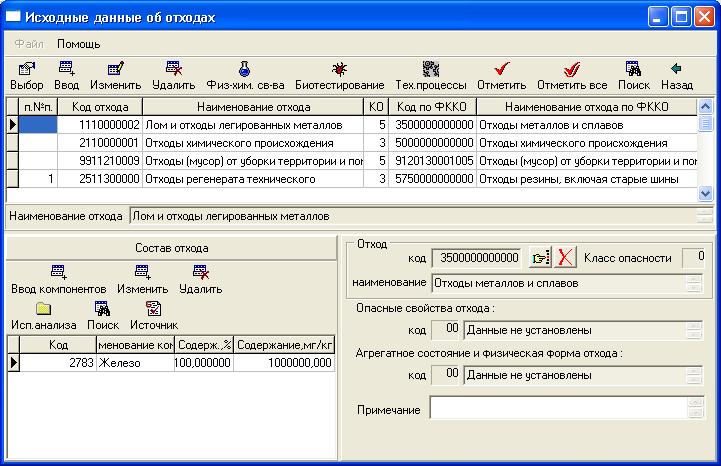Screen dimensions: 721x466
Task: Click the Изменить icon in top toolbar
Action: (115, 69)
